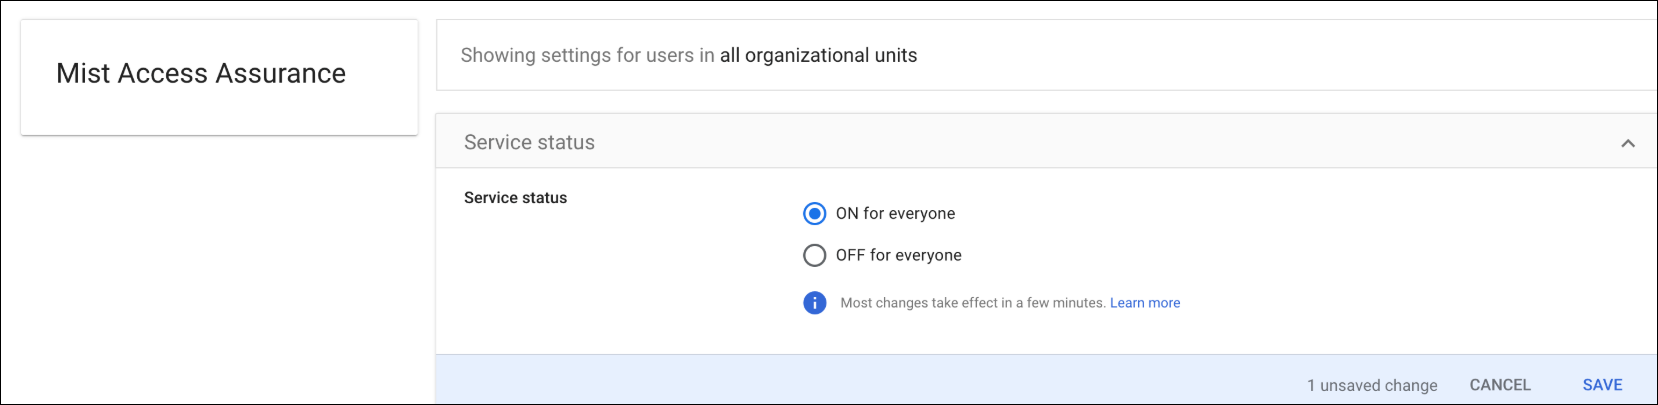The width and height of the screenshot is (1658, 405).
Task: Click the Showing settings for users text
Action: coord(587,55)
